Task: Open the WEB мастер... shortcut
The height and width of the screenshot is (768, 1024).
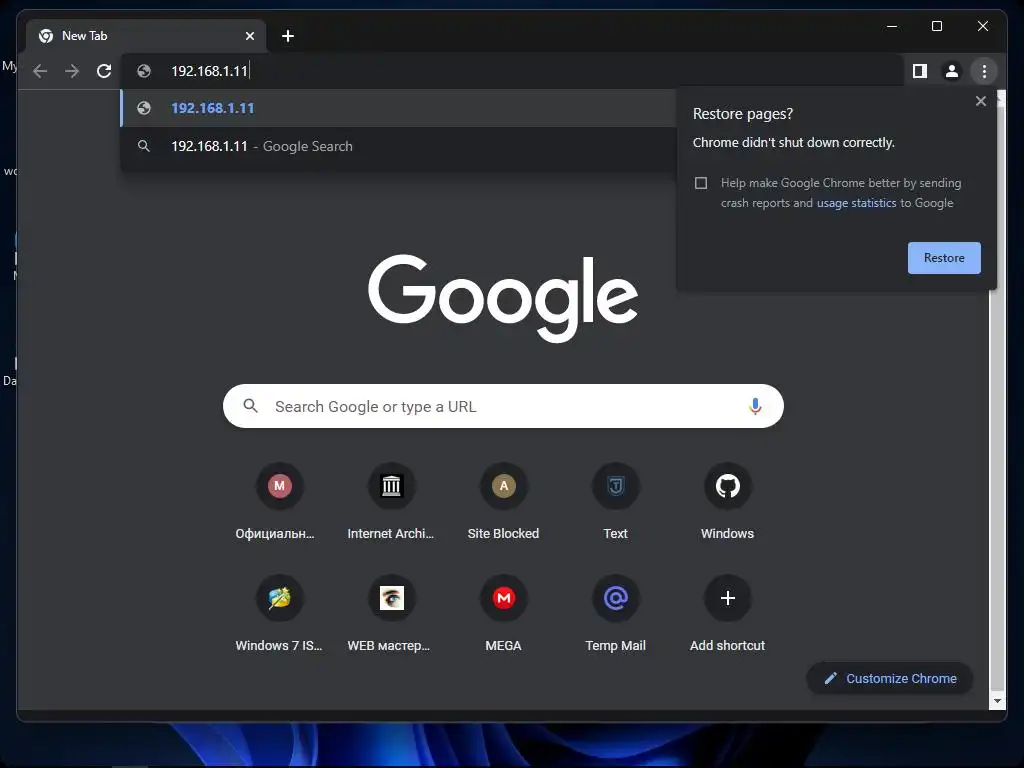Action: 391,614
